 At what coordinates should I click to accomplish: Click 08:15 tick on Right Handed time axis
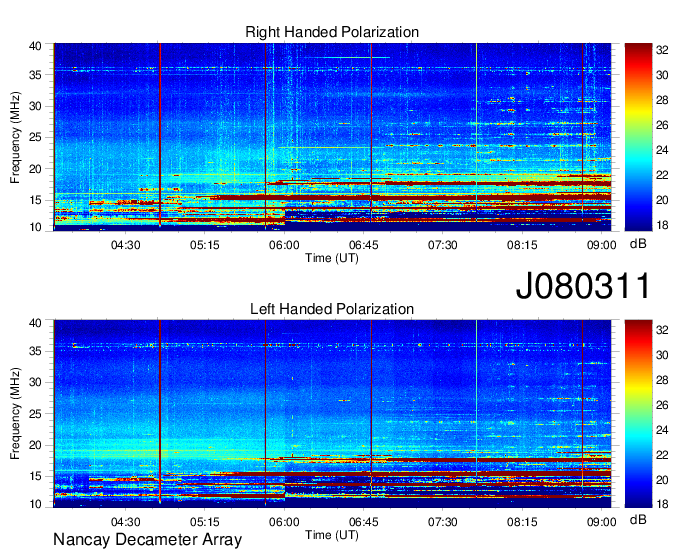(522, 245)
